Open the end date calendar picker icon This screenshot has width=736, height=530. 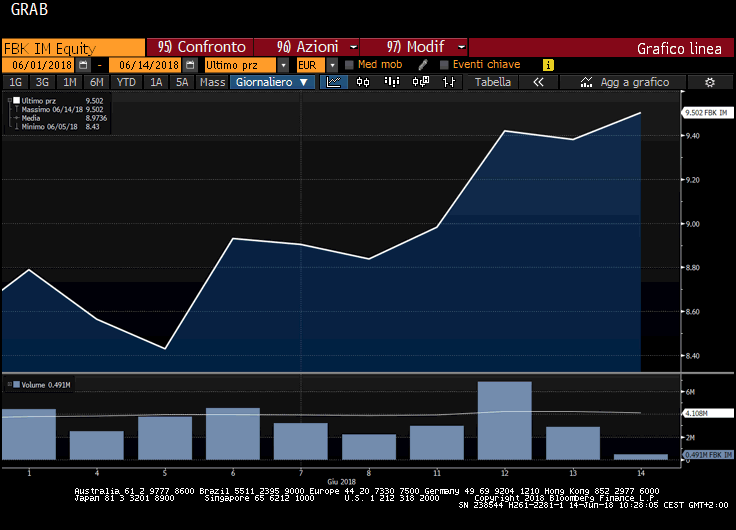click(x=190, y=65)
